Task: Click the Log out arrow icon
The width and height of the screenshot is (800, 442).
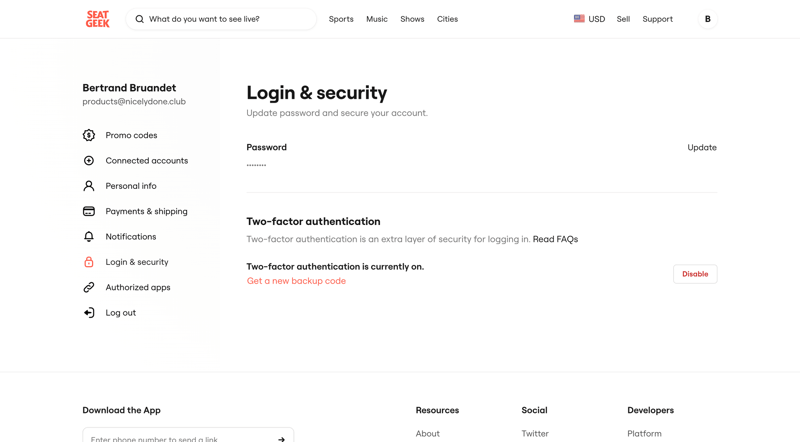Action: pyautogui.click(x=89, y=313)
